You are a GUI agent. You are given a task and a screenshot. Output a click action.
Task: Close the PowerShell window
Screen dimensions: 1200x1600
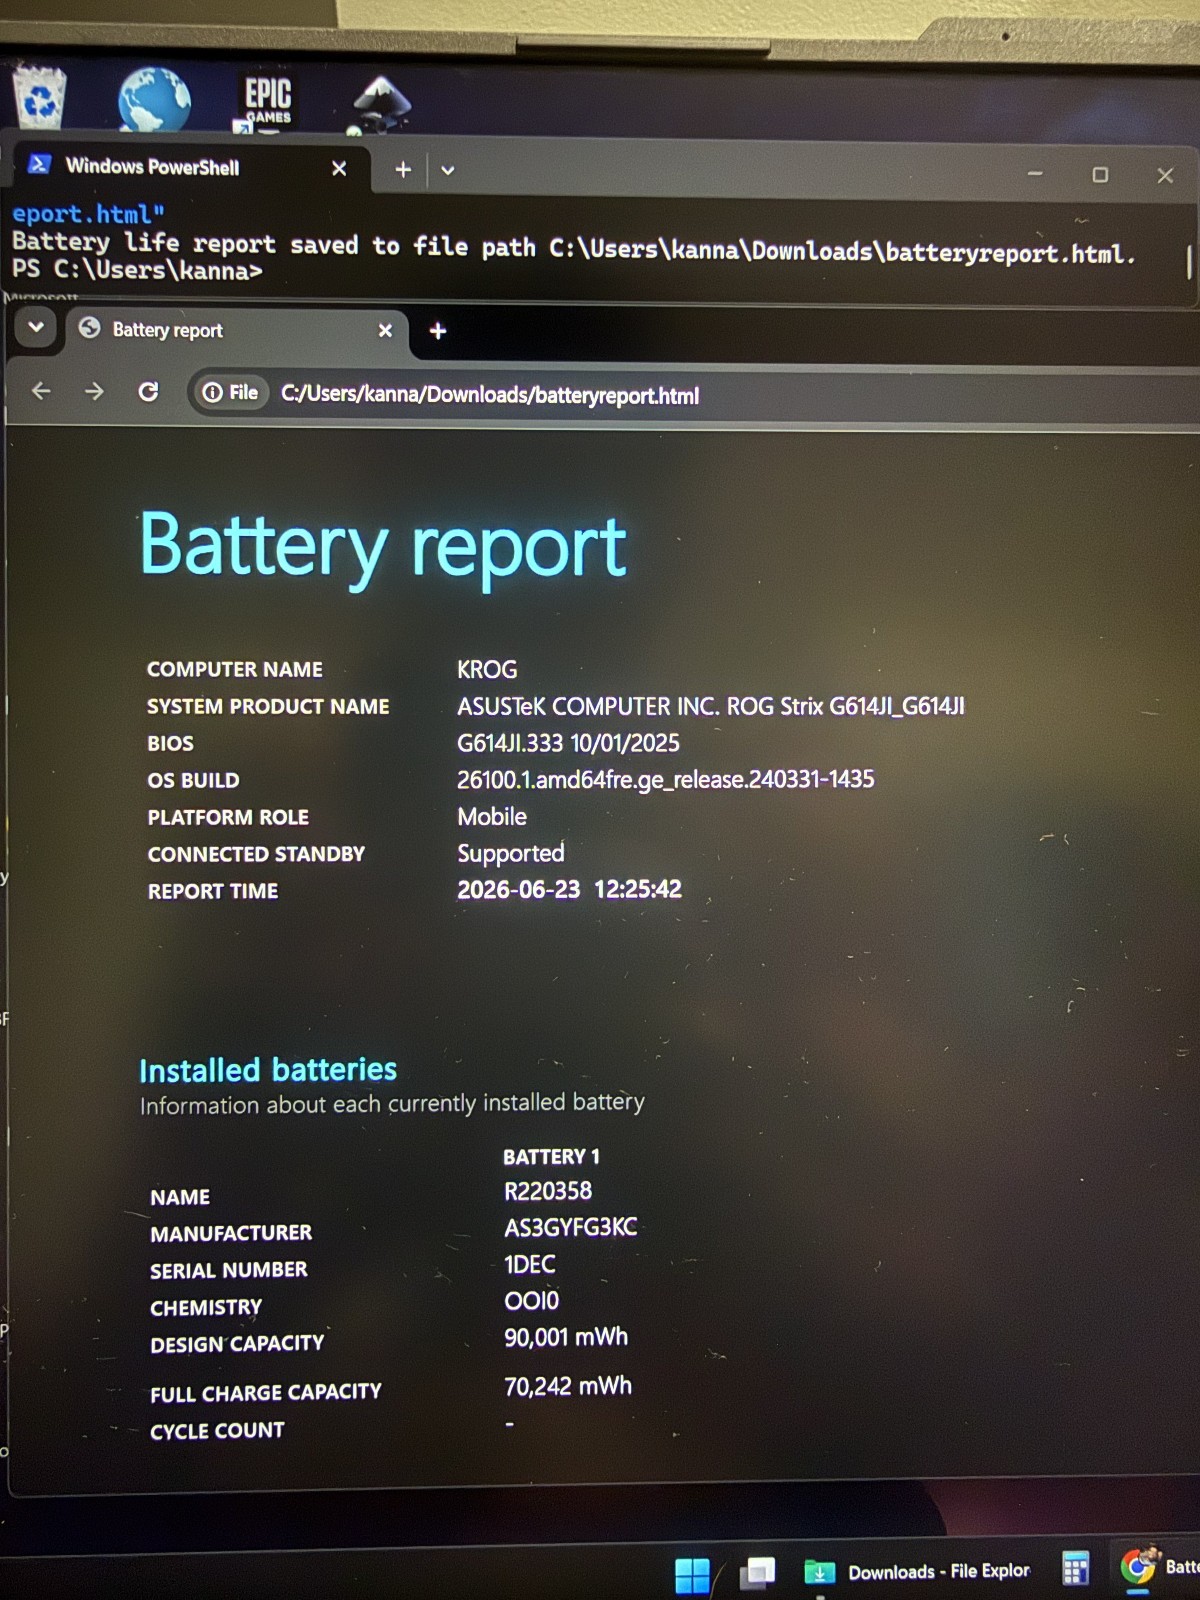point(1165,176)
